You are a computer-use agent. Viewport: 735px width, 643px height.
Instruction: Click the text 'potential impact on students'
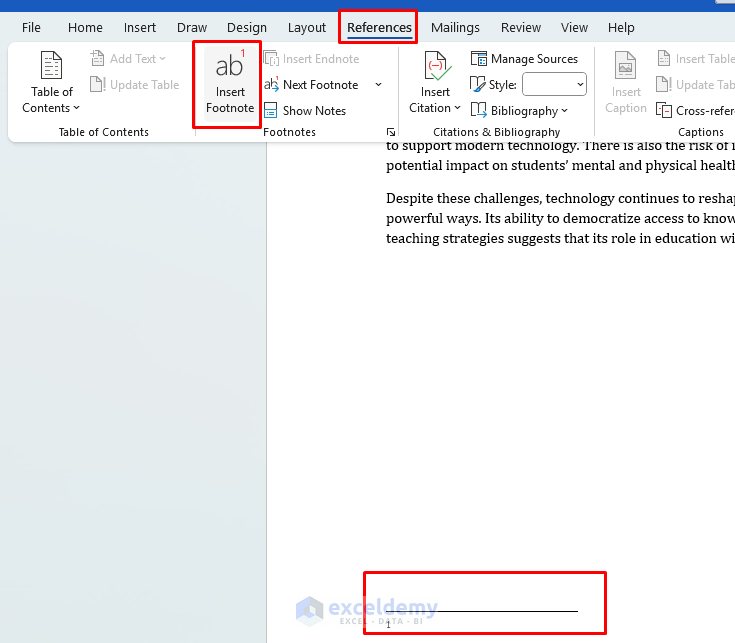[x=473, y=165]
